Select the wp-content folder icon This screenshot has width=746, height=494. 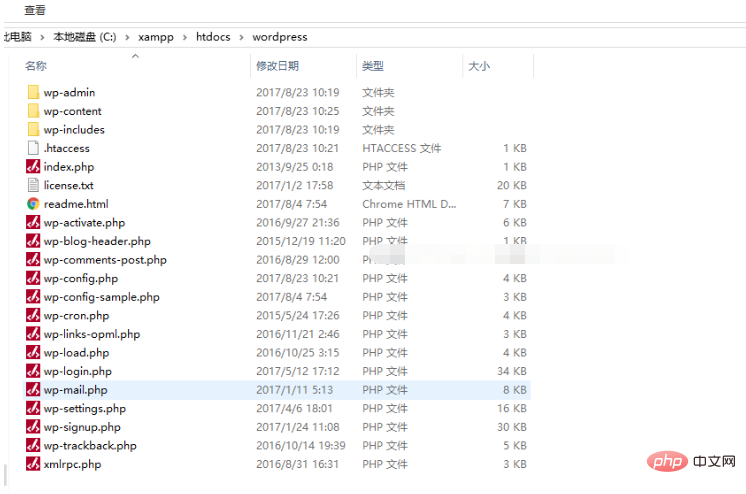click(33, 111)
